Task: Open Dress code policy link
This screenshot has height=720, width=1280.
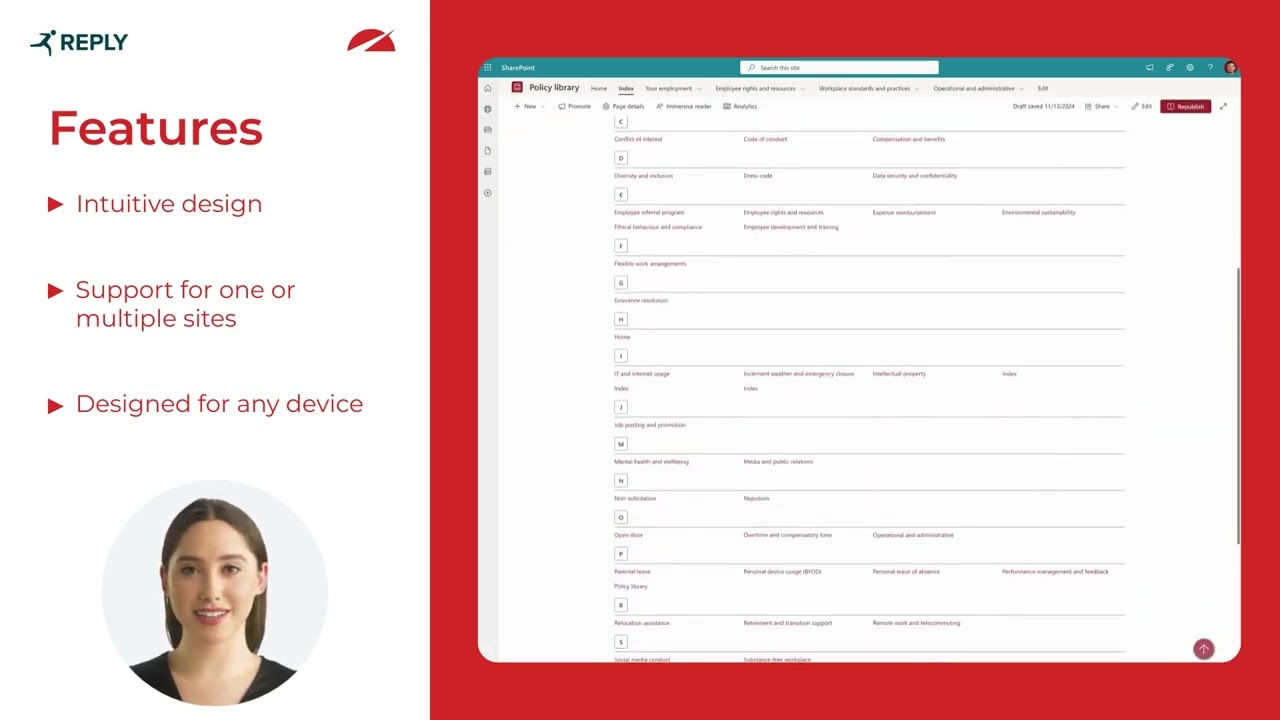Action: click(x=758, y=176)
